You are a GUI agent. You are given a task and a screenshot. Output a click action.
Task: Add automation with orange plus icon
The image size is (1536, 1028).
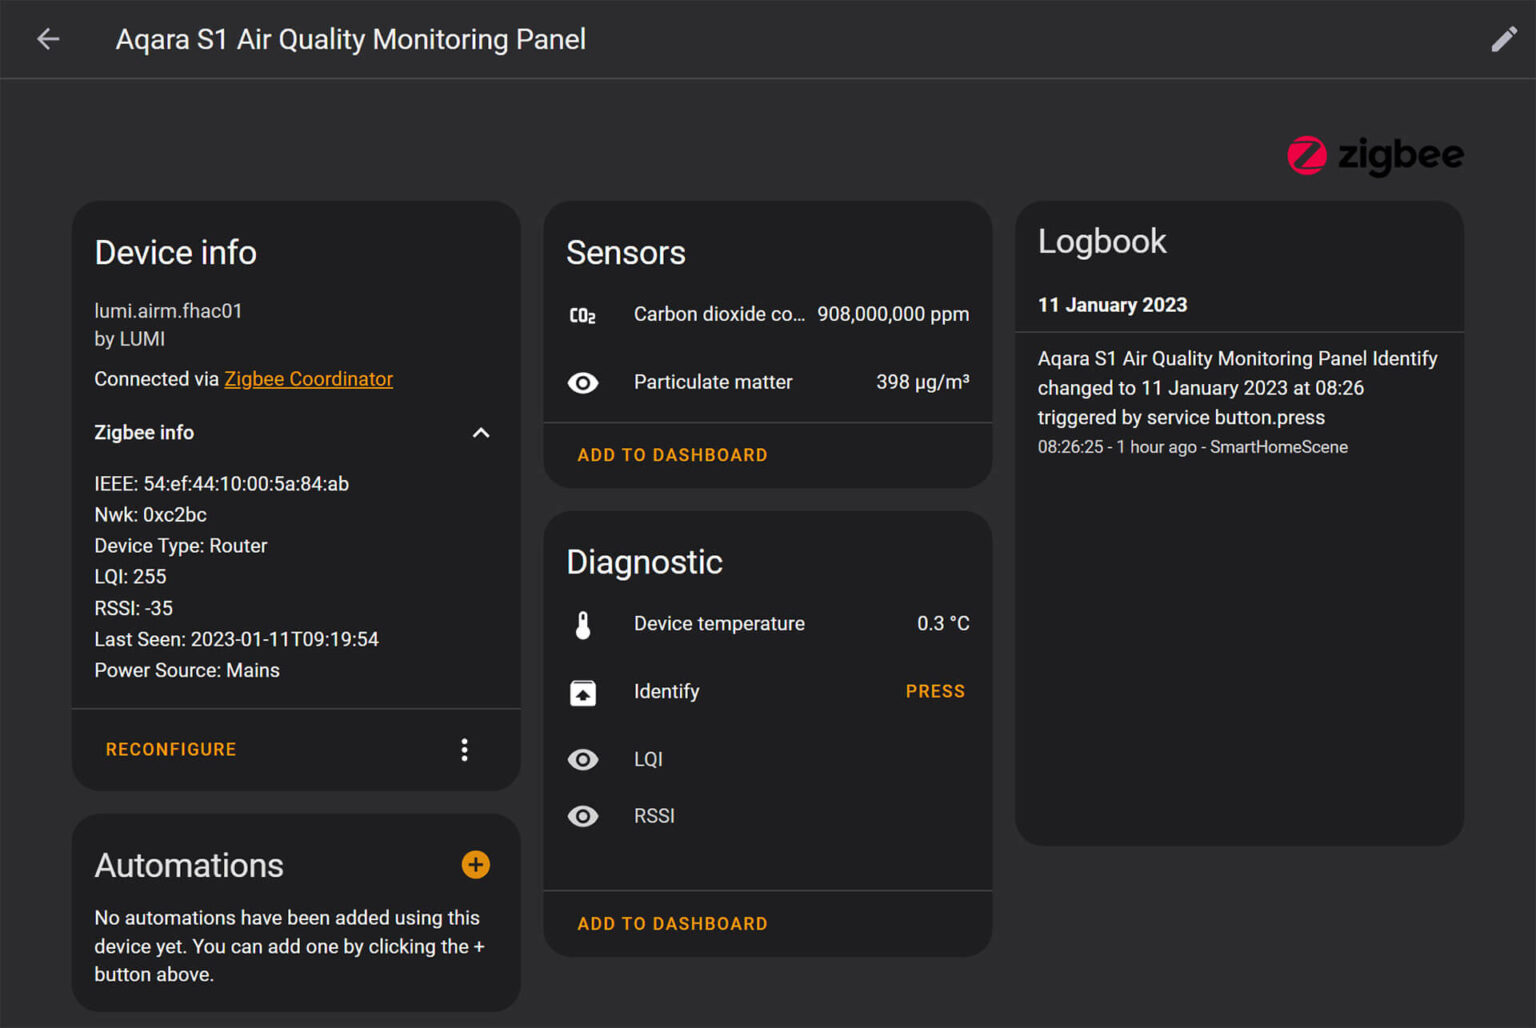click(x=476, y=864)
